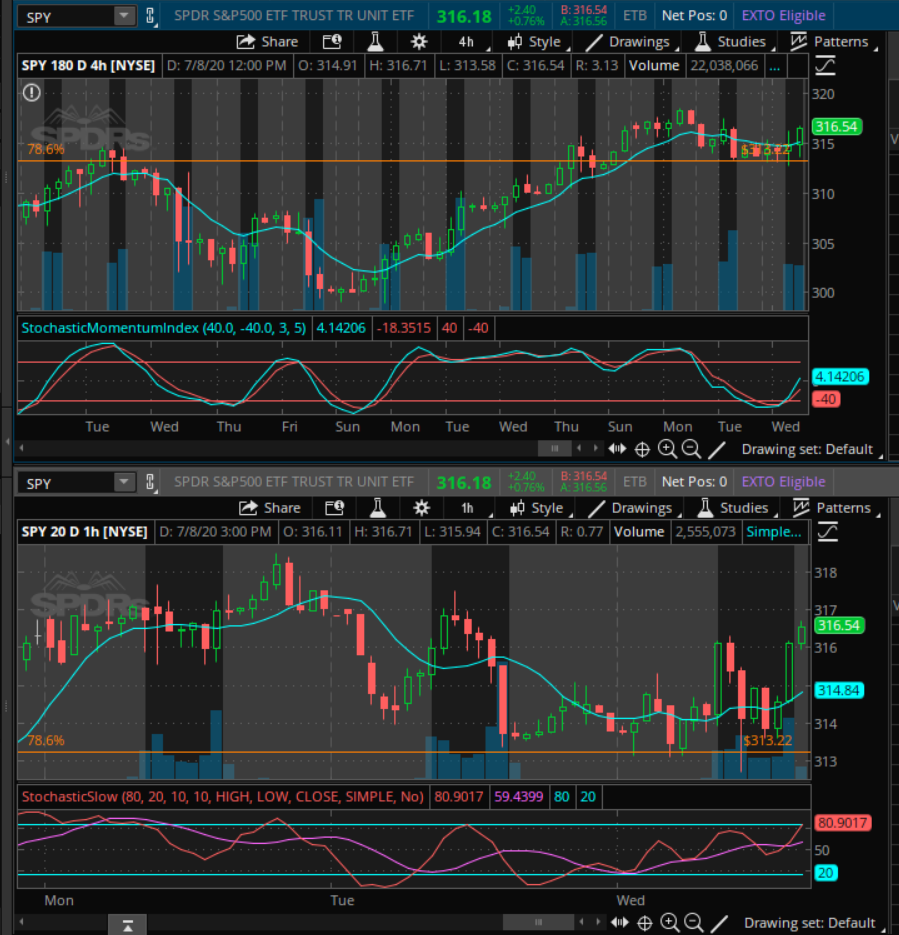Expand the SPY symbol dropdown arrow in the top chart
This screenshot has height=935, width=899.
(124, 16)
